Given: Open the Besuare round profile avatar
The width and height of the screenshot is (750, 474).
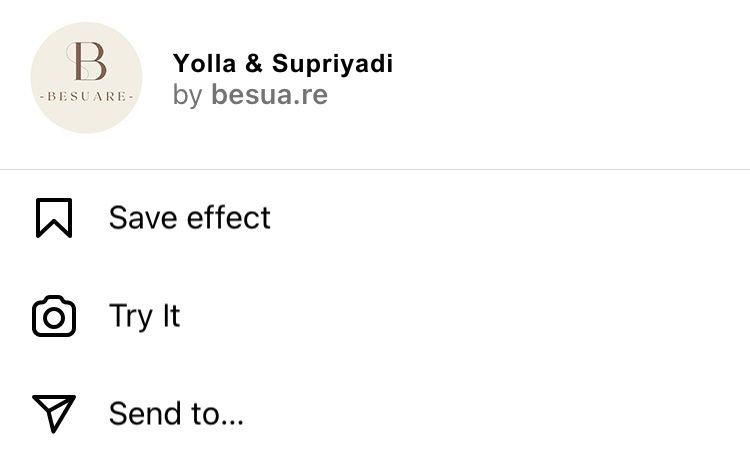Looking at the screenshot, I should pos(87,77).
